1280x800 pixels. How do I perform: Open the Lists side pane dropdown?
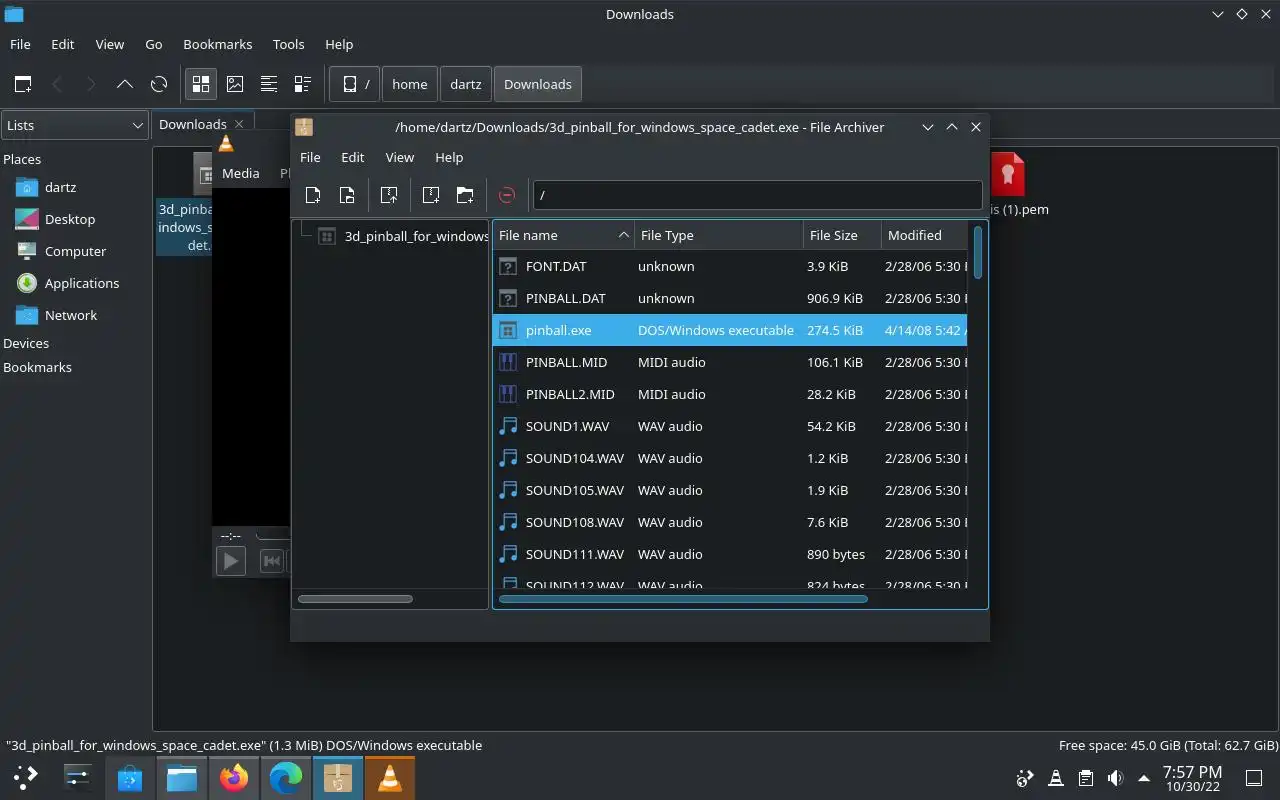pyautogui.click(x=75, y=125)
